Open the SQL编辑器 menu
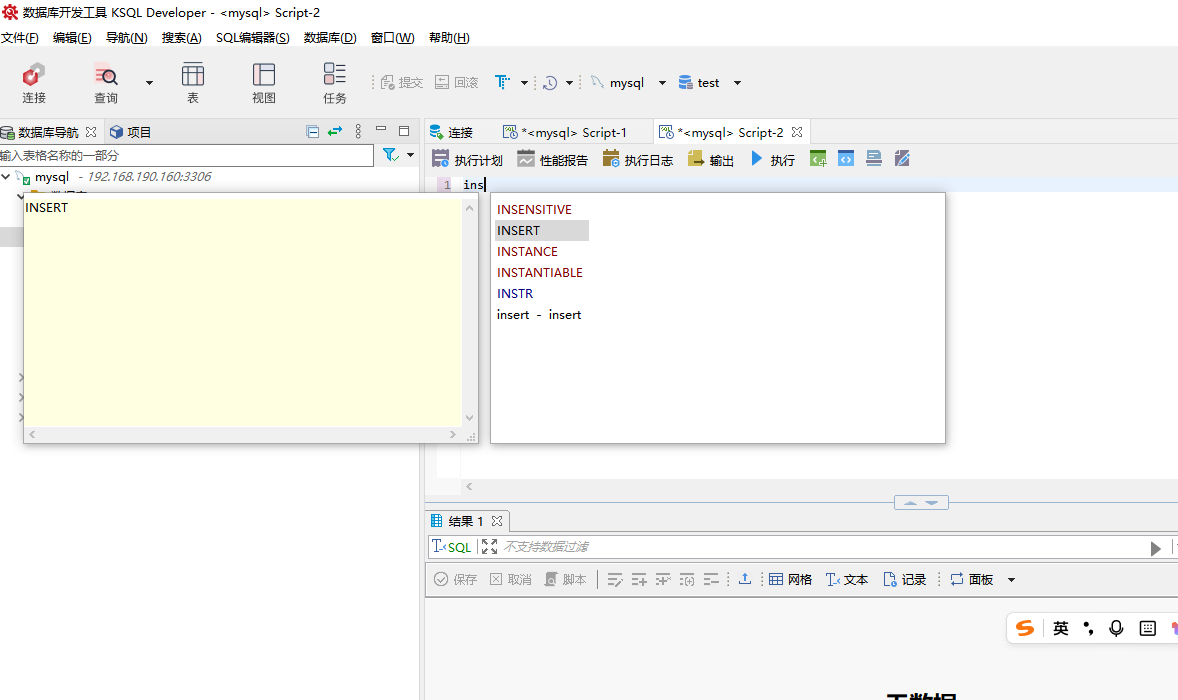This screenshot has width=1178, height=700. tap(252, 38)
